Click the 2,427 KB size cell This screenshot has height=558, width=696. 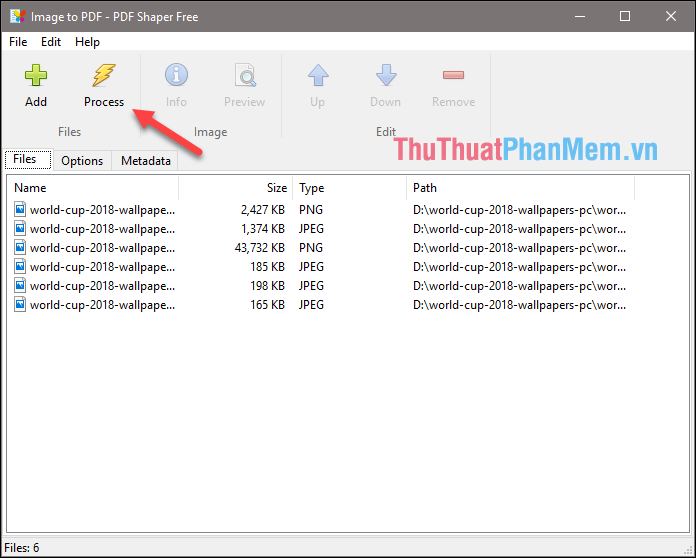263,210
